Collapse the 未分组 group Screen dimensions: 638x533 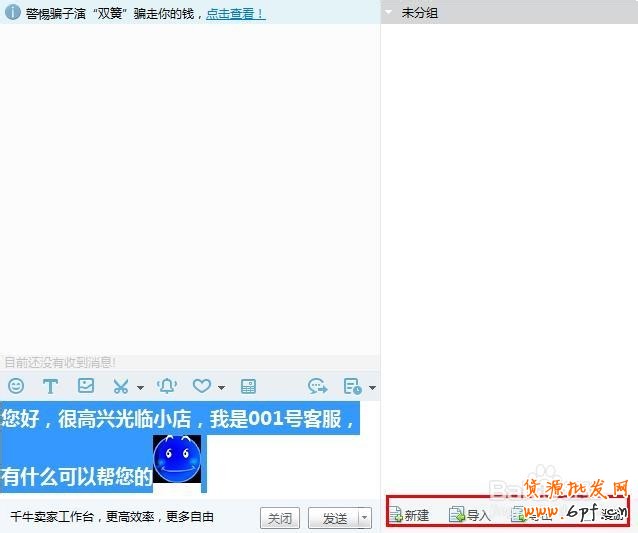pyautogui.click(x=388, y=13)
